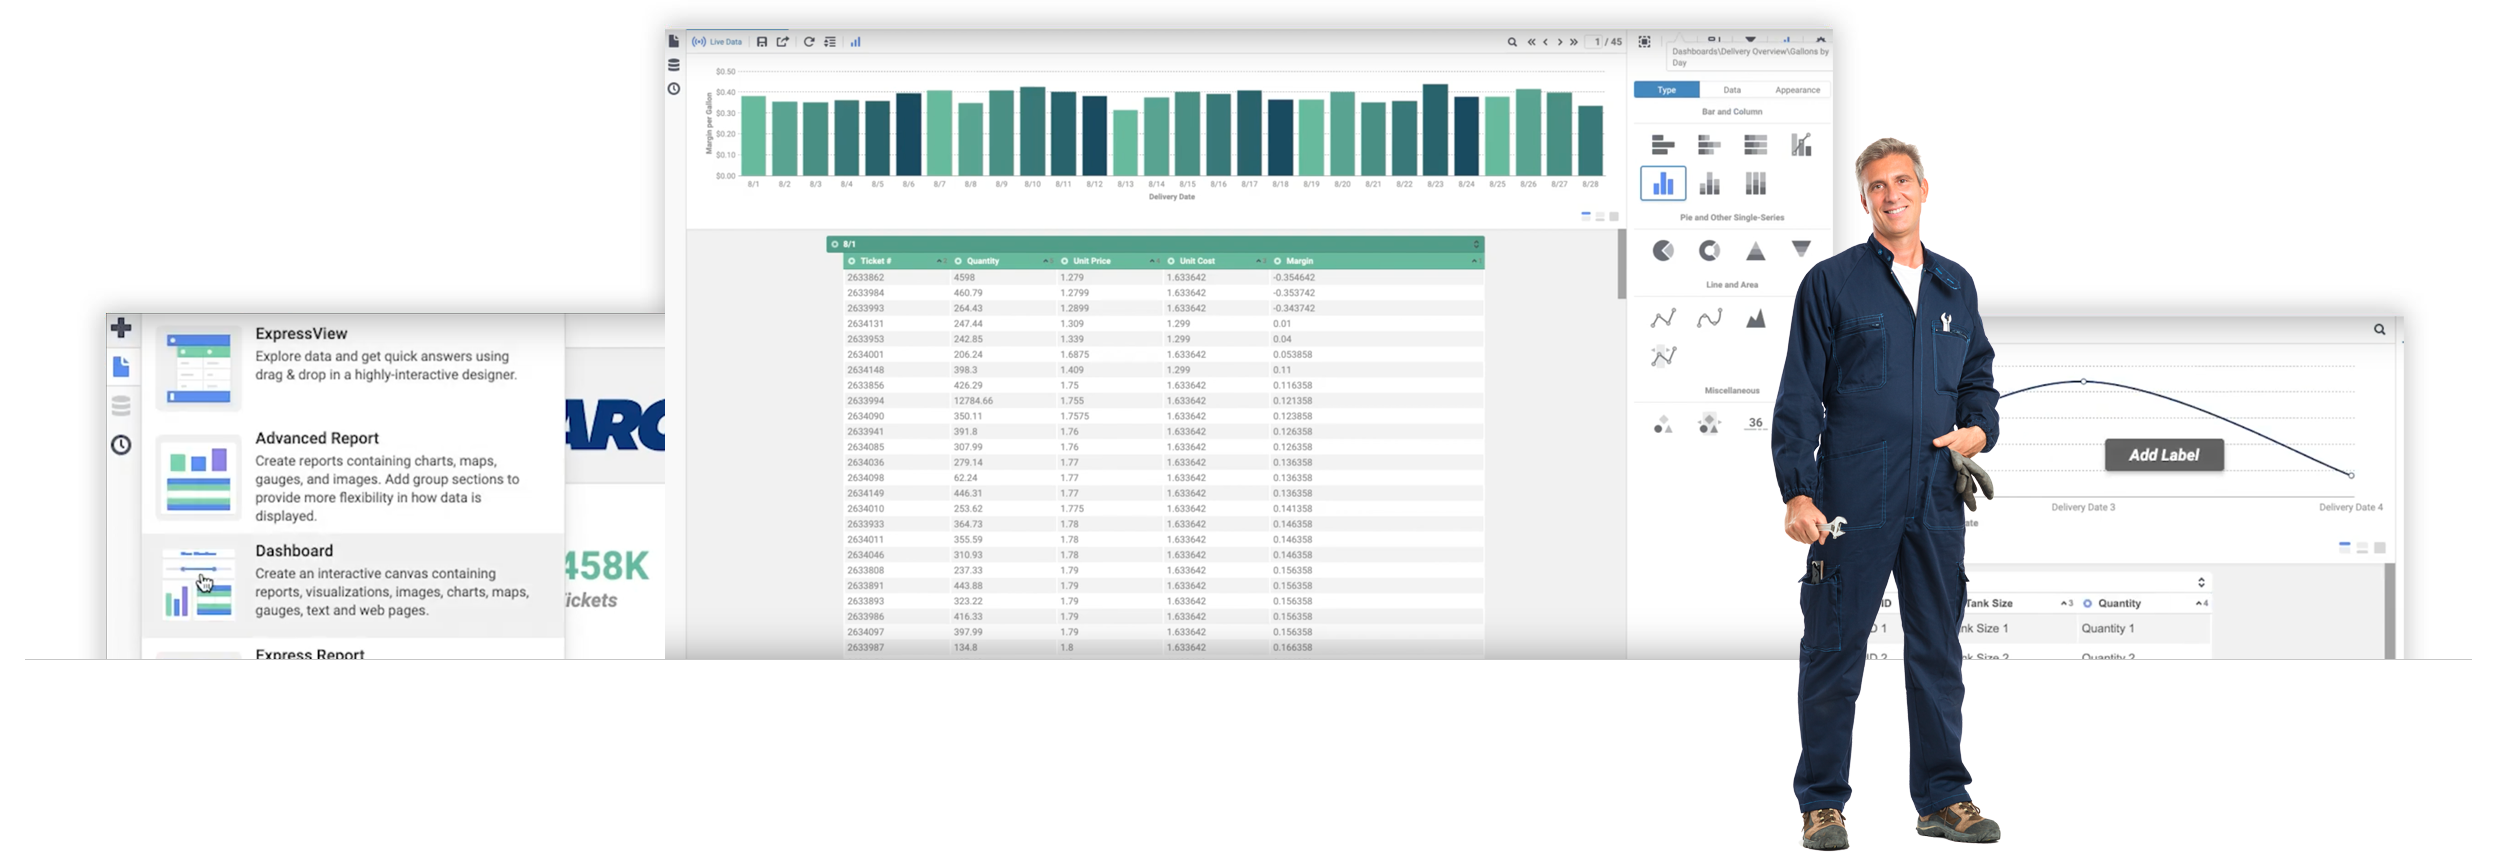Select combination column-line chart type

(1801, 145)
